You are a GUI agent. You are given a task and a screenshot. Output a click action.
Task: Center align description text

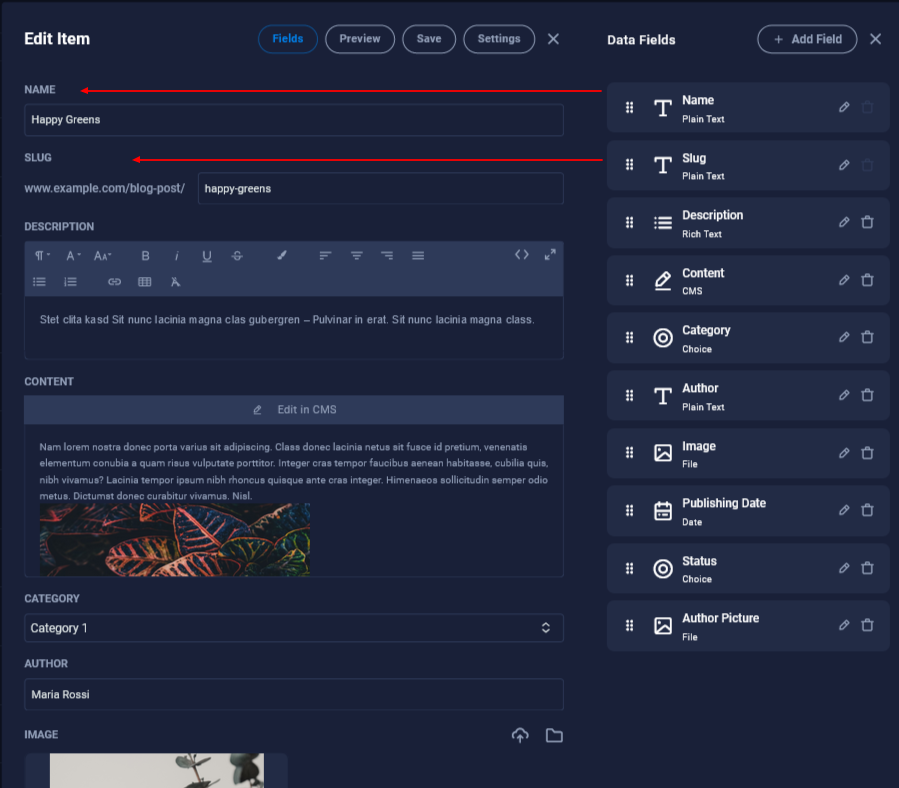click(357, 256)
